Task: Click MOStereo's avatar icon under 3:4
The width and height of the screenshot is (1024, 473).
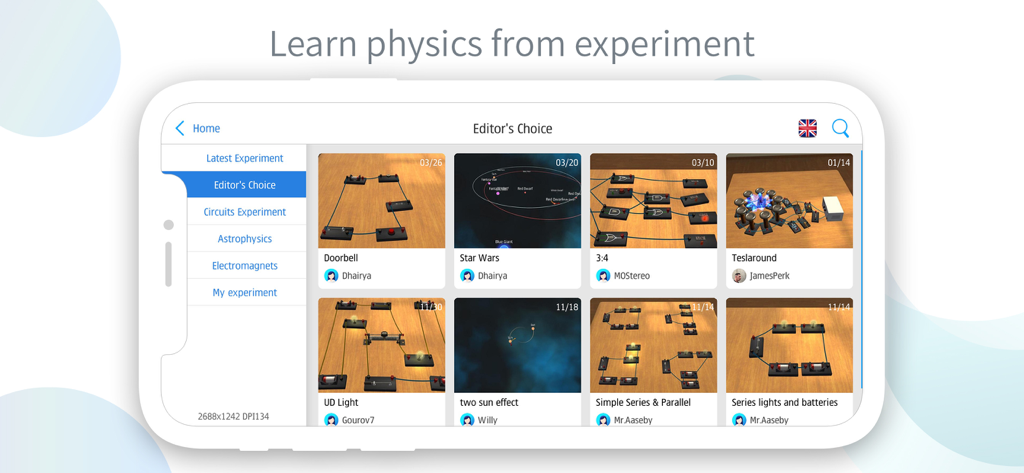Action: 603,276
